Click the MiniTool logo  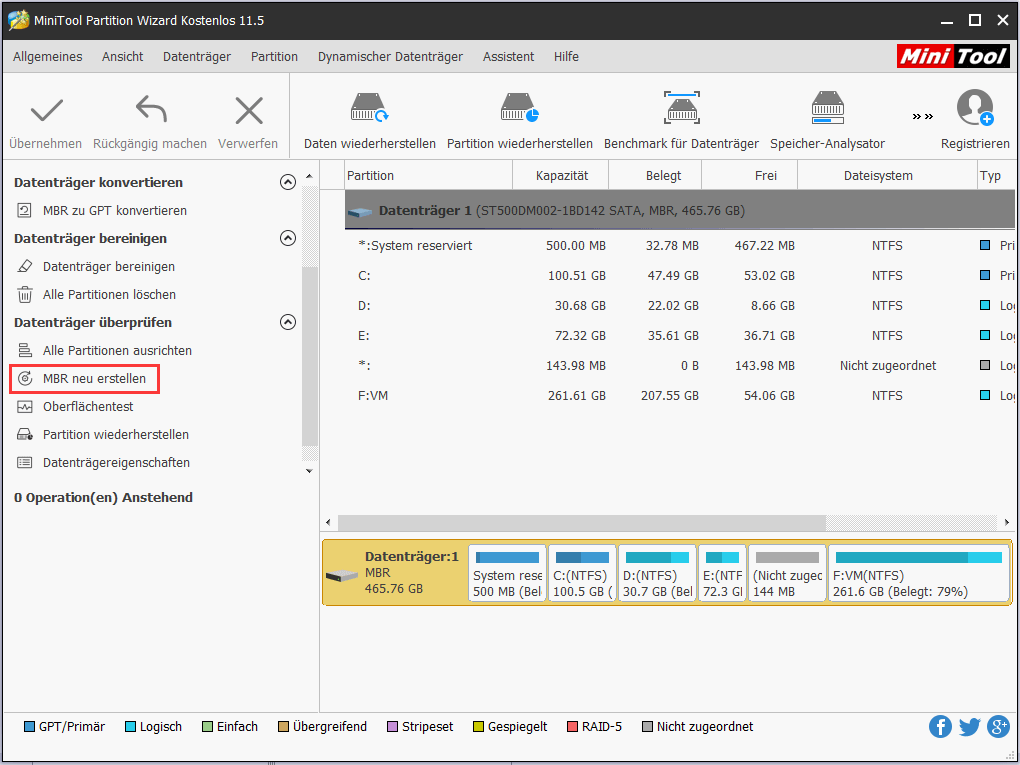point(953,56)
